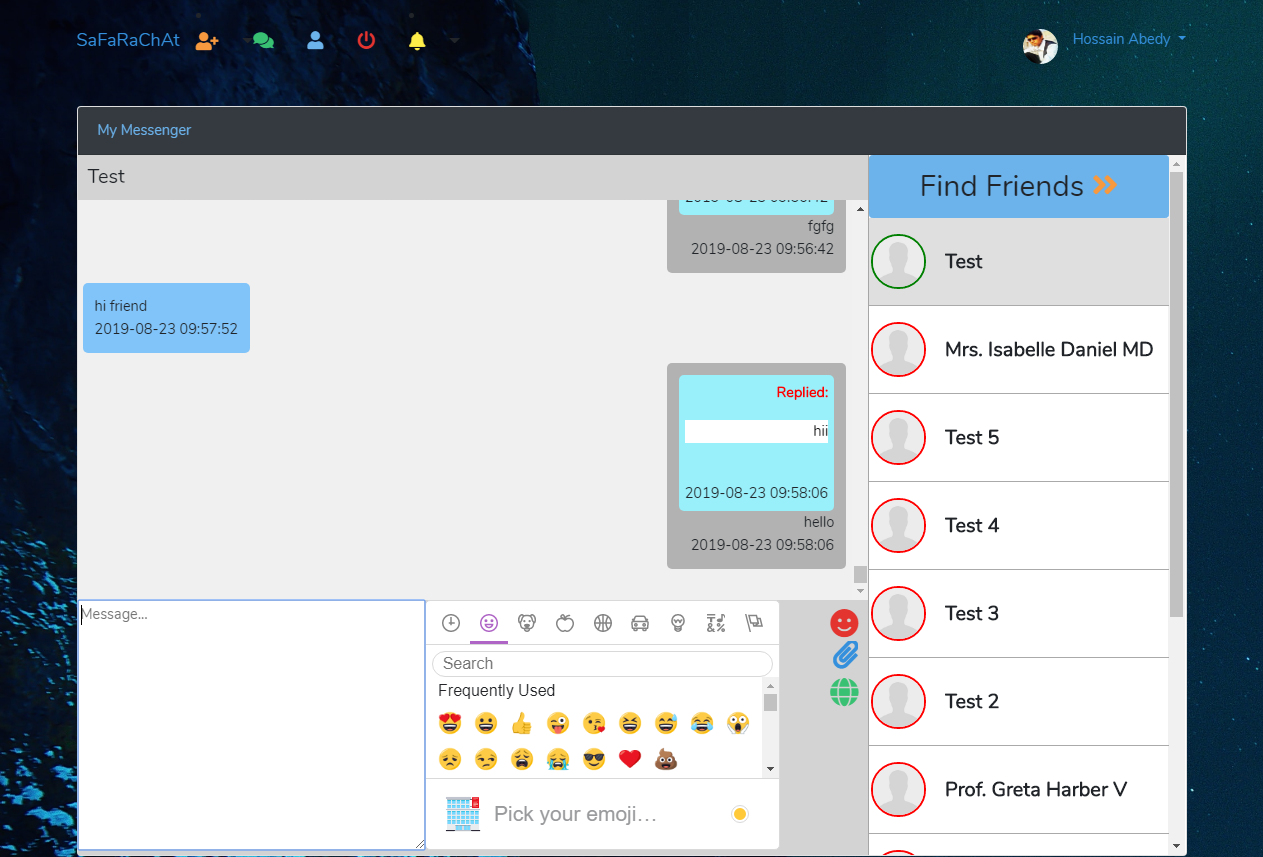Click the blue paperclip attachment icon
This screenshot has width=1263, height=857.
pos(846,656)
